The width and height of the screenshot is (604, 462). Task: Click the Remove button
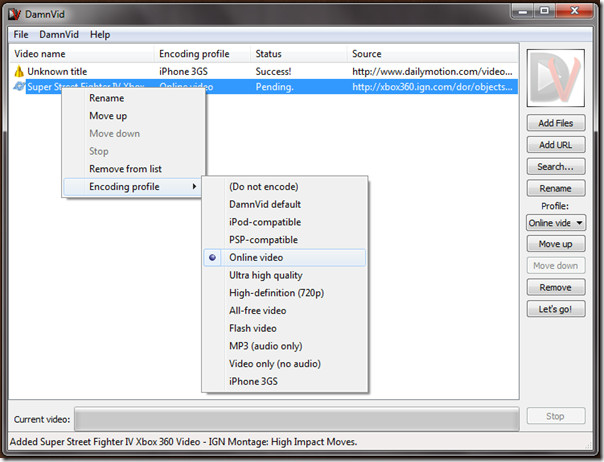pyautogui.click(x=556, y=287)
